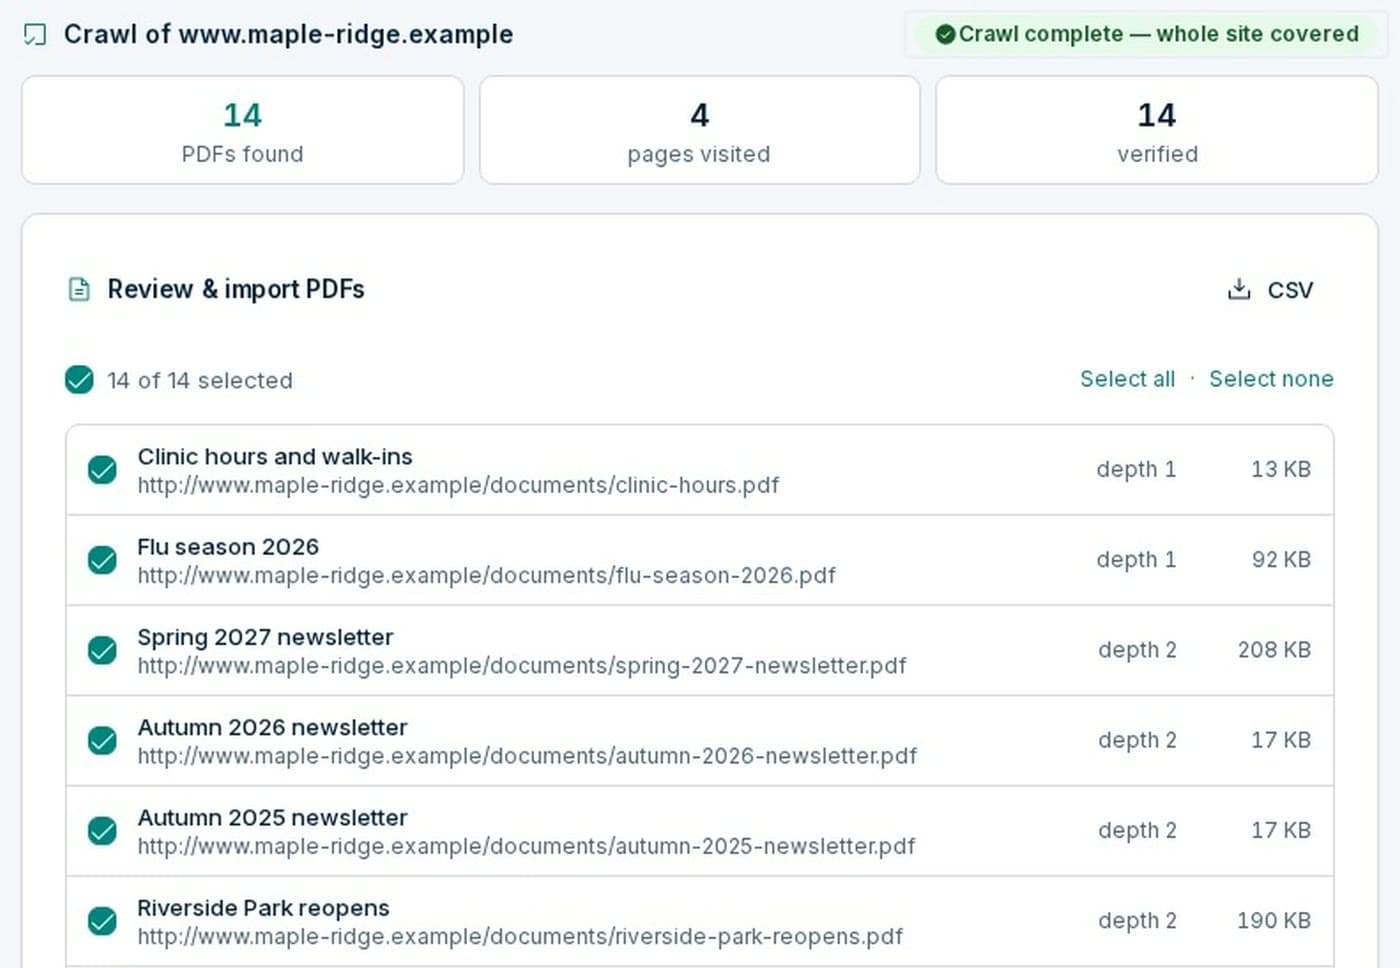Image resolution: width=1400 pixels, height=968 pixels.
Task: Click the Spring 2027 newsletter title
Action: coord(265,637)
